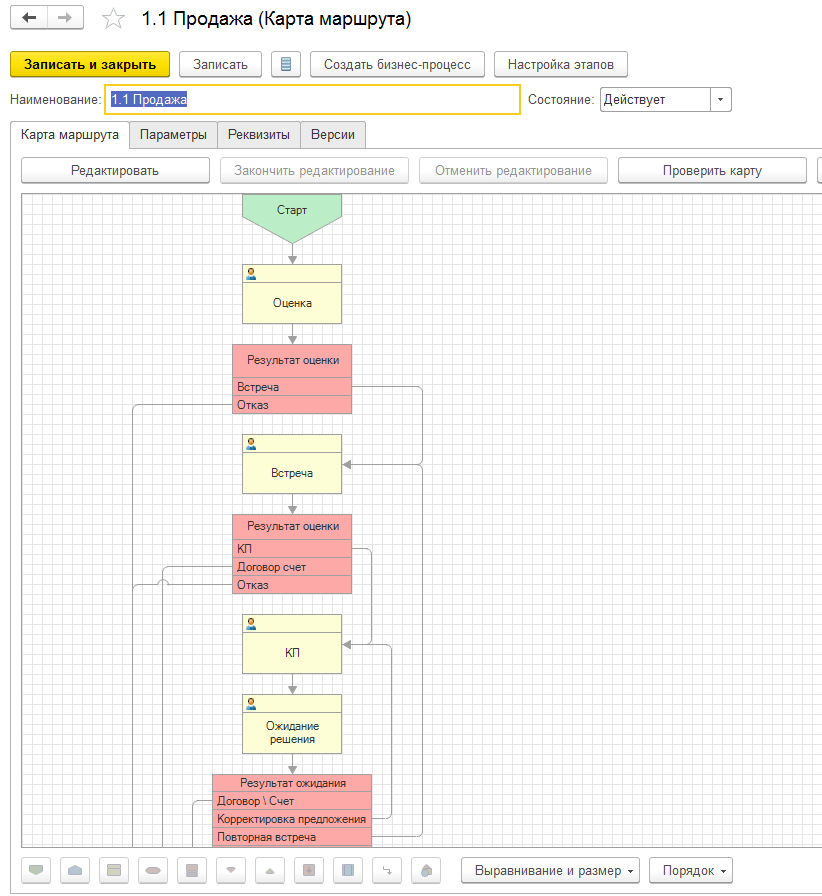Switch to the Параметры tab
This screenshot has width=822, height=896.
173,134
